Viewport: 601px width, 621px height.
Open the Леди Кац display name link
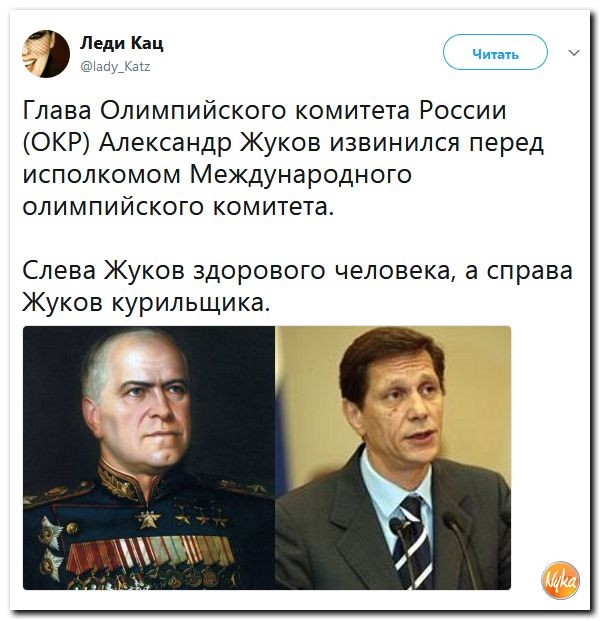coord(122,42)
